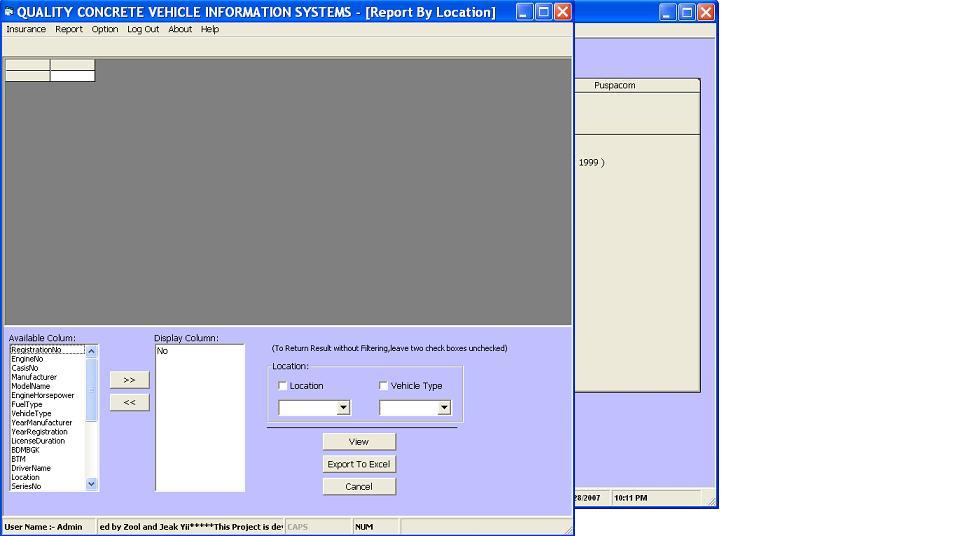The width and height of the screenshot is (954, 536).
Task: Click the Cancel button
Action: click(359, 487)
